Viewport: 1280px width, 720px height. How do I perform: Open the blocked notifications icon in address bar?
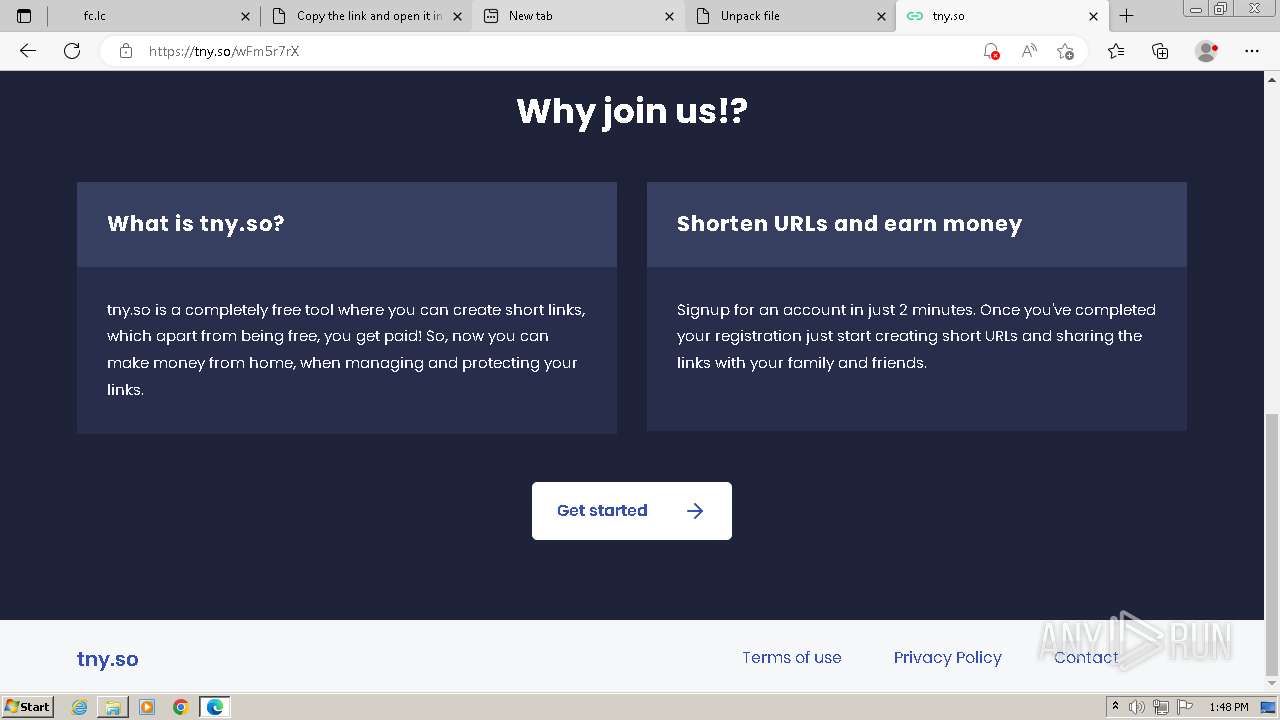tap(991, 51)
